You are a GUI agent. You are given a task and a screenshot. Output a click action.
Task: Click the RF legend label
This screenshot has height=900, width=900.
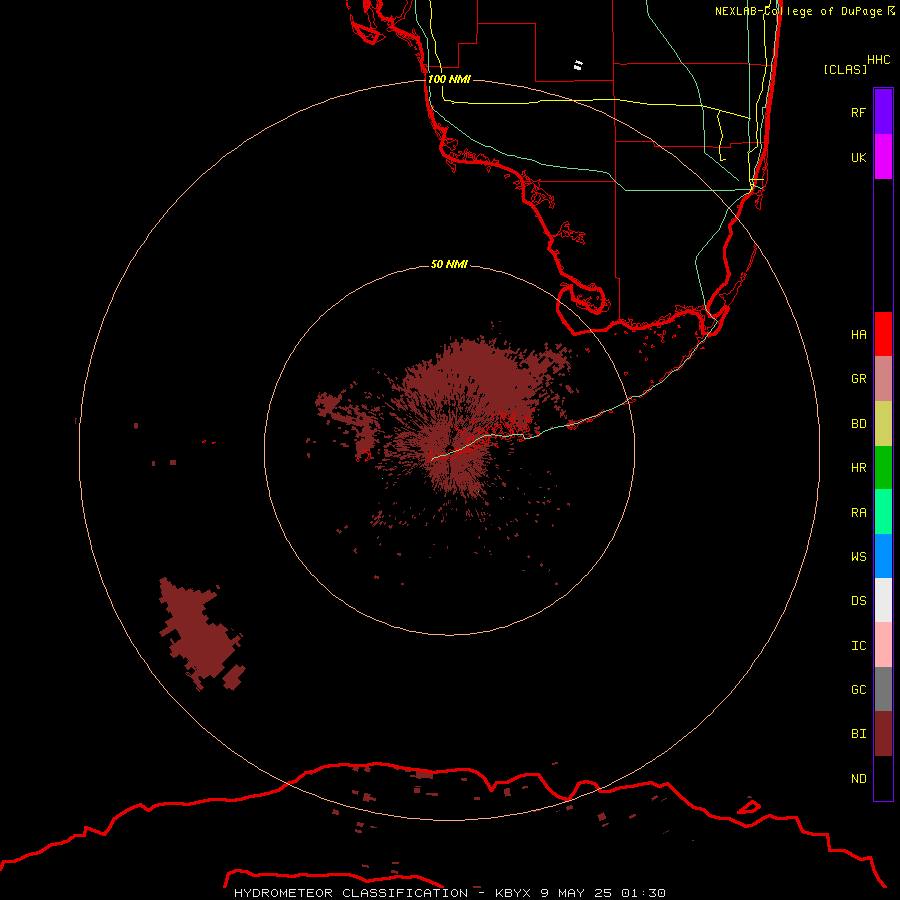pyautogui.click(x=858, y=112)
